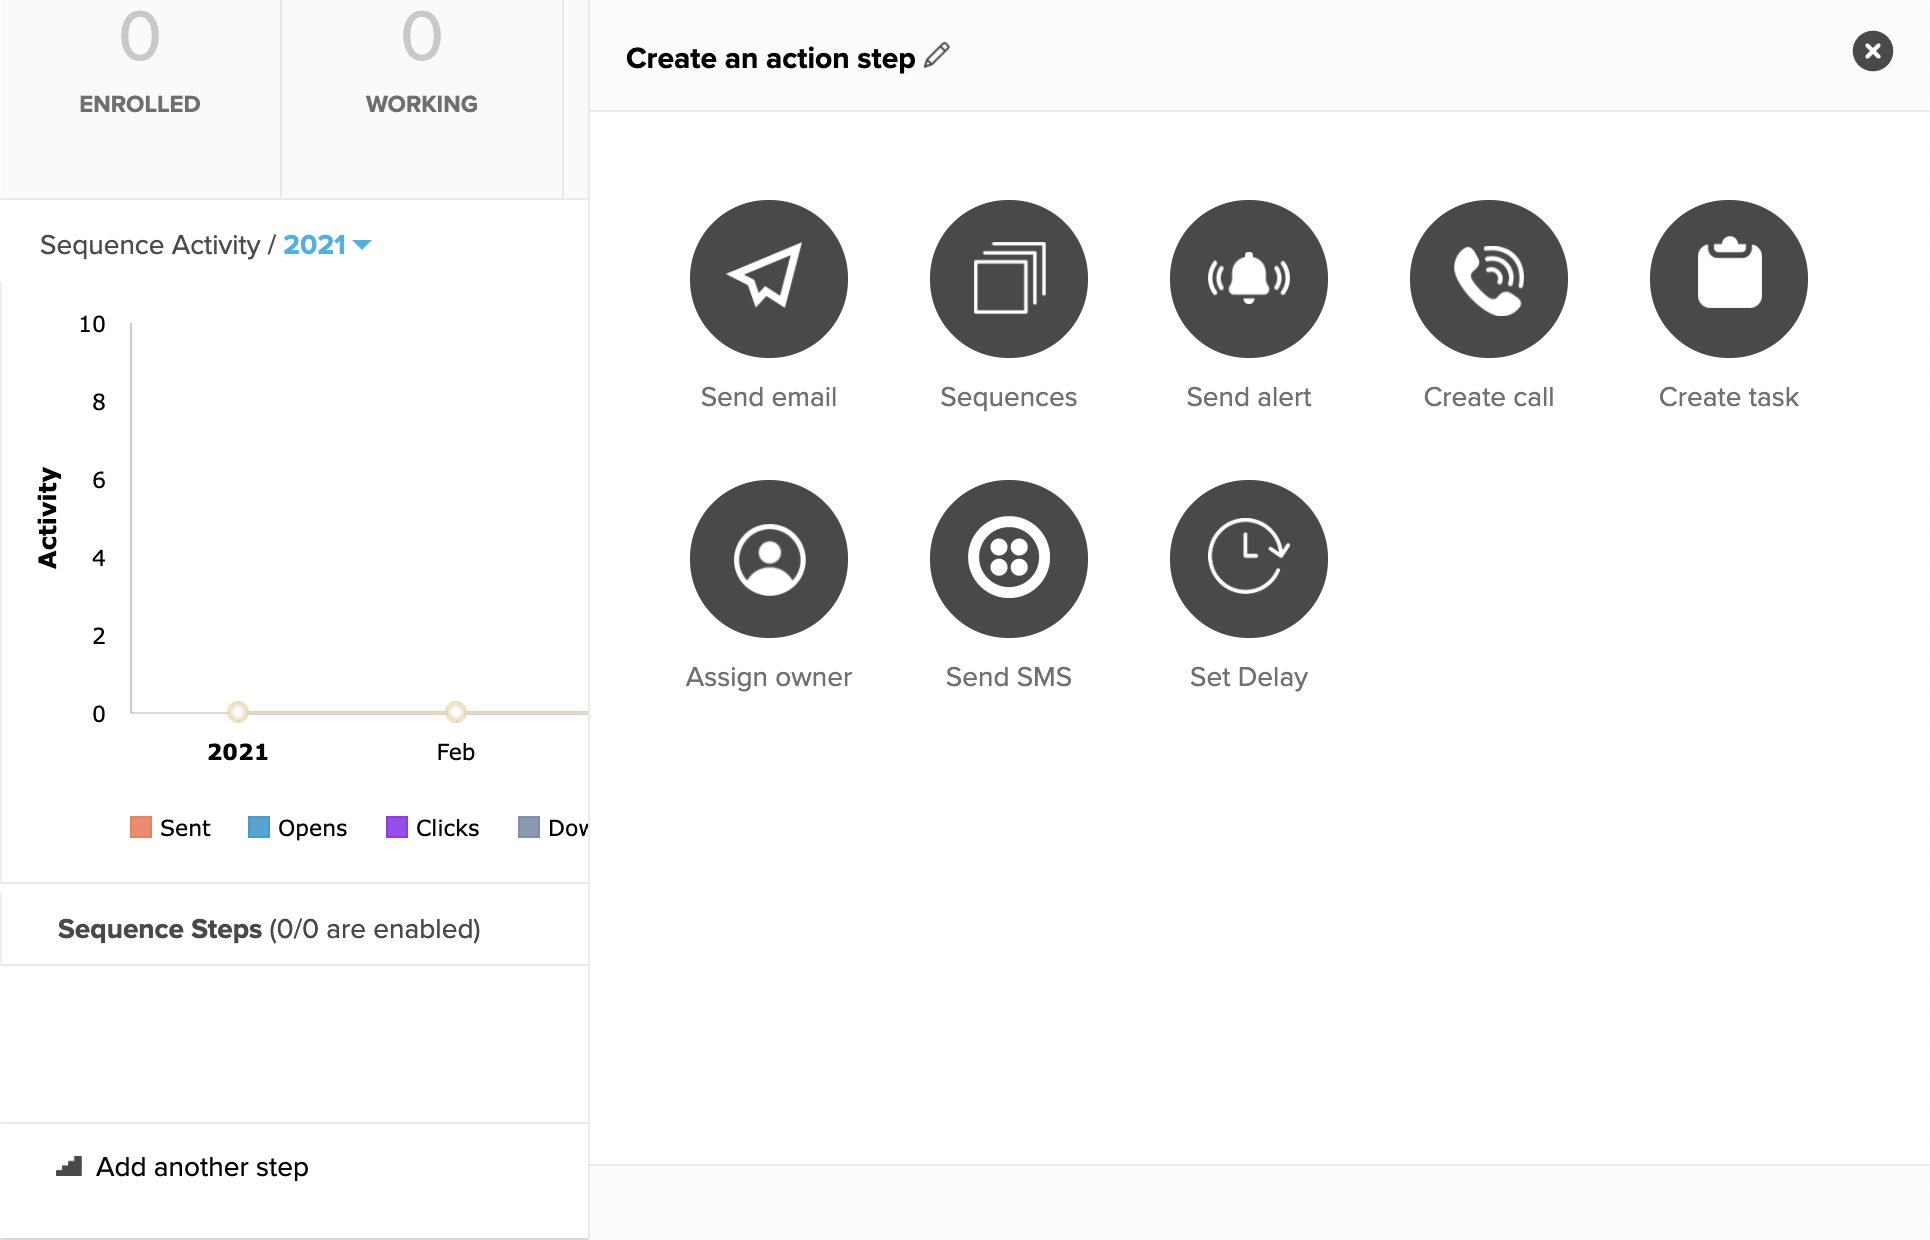The image size is (1930, 1240).
Task: Select the Sequences action icon
Action: click(x=1008, y=279)
